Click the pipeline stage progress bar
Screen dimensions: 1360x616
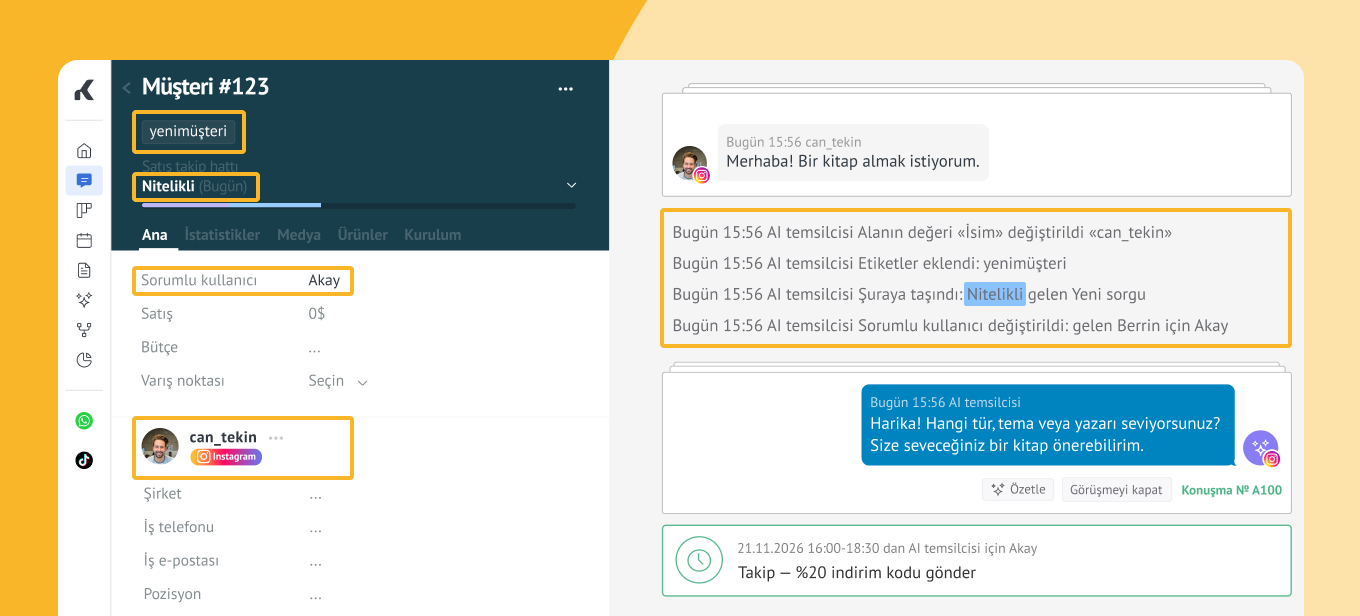pyautogui.click(x=358, y=206)
